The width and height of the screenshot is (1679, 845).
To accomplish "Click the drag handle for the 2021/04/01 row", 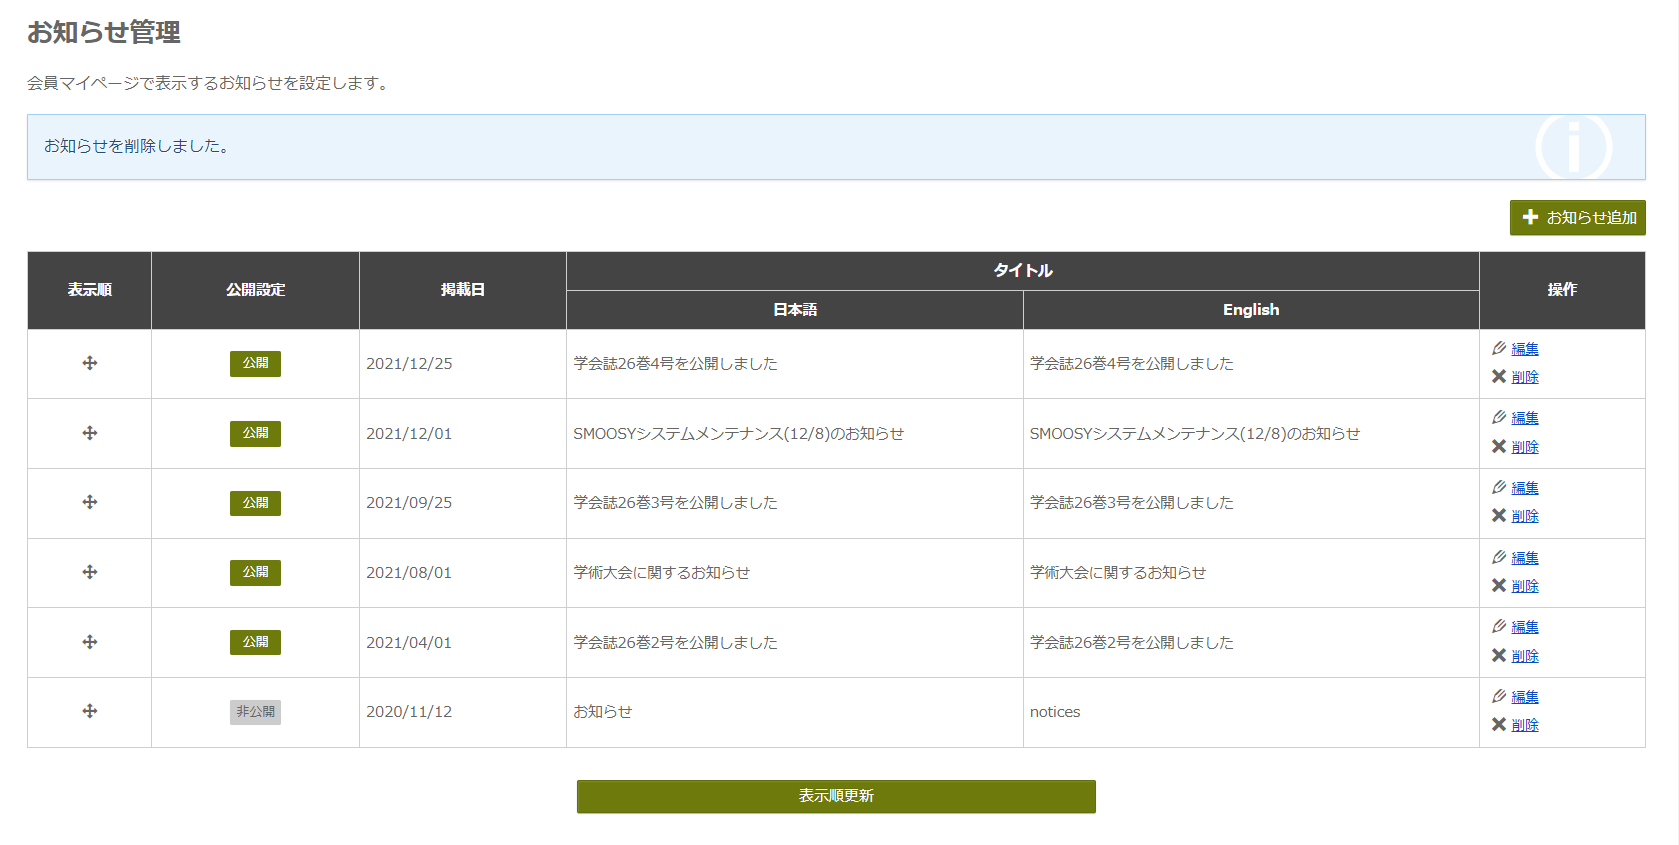I will coord(90,642).
